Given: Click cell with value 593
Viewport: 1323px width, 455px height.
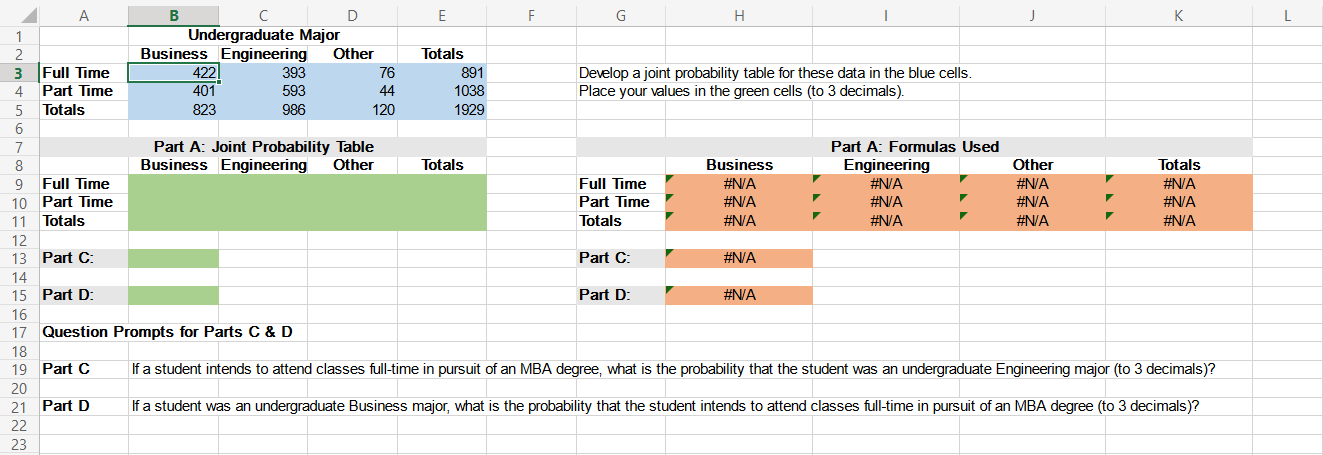Looking at the screenshot, I should click(263, 91).
